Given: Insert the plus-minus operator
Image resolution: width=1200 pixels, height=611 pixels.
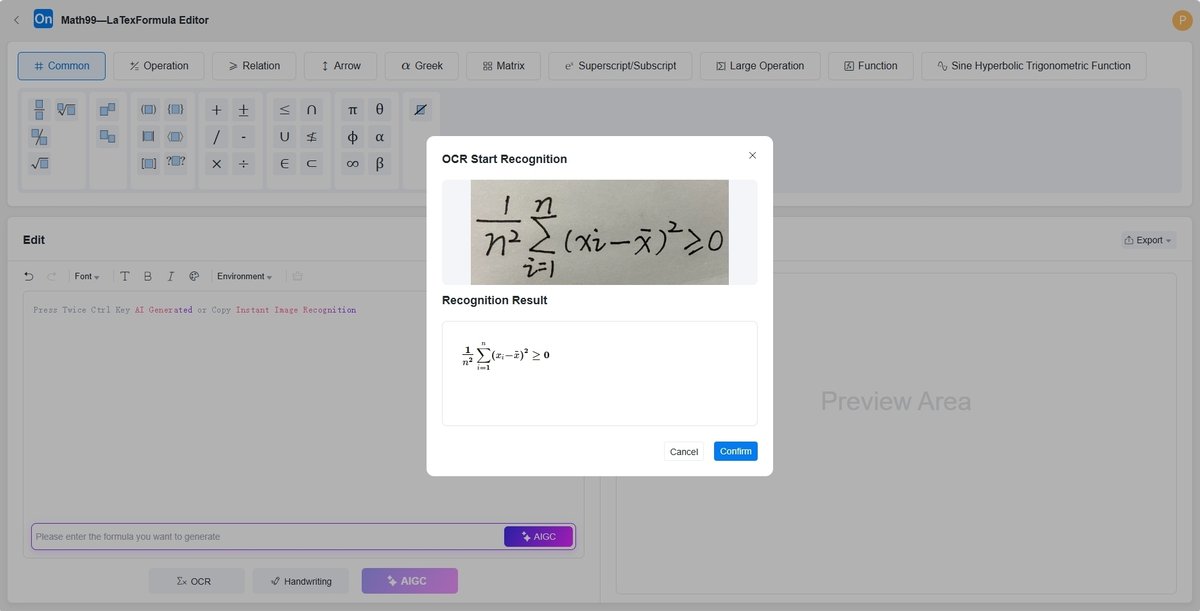Looking at the screenshot, I should point(243,109).
